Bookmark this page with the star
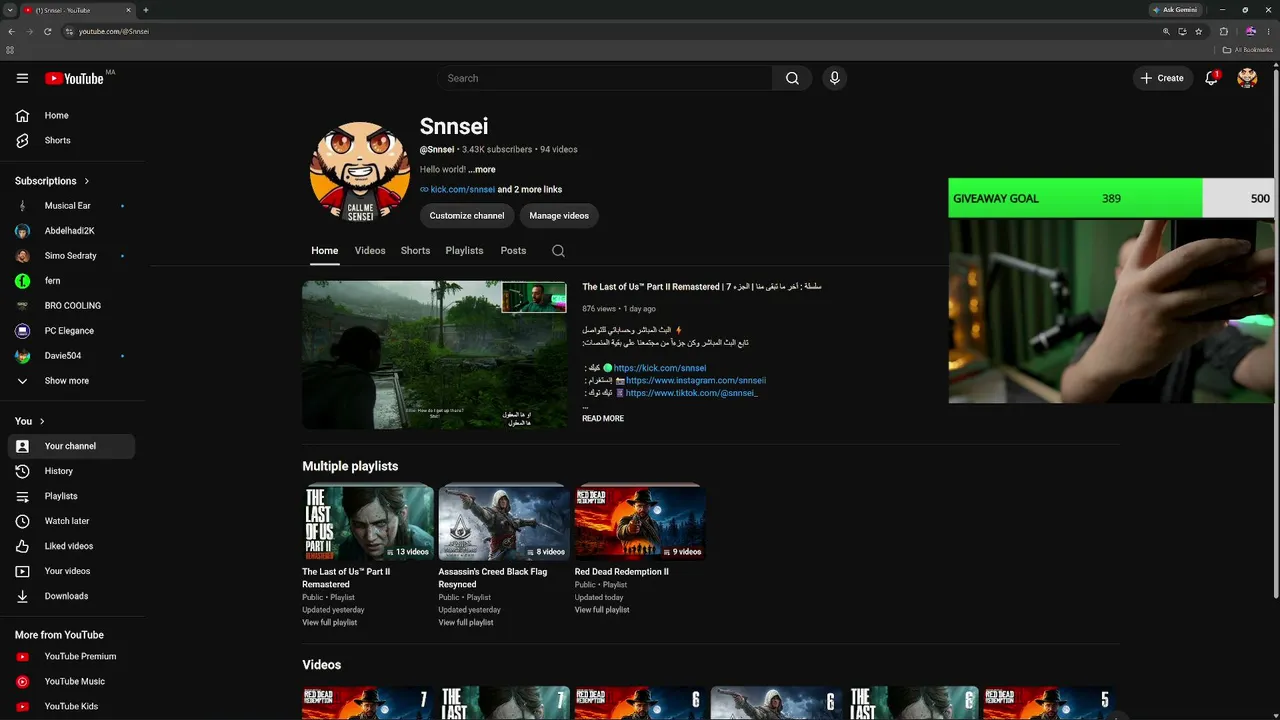 [1199, 31]
